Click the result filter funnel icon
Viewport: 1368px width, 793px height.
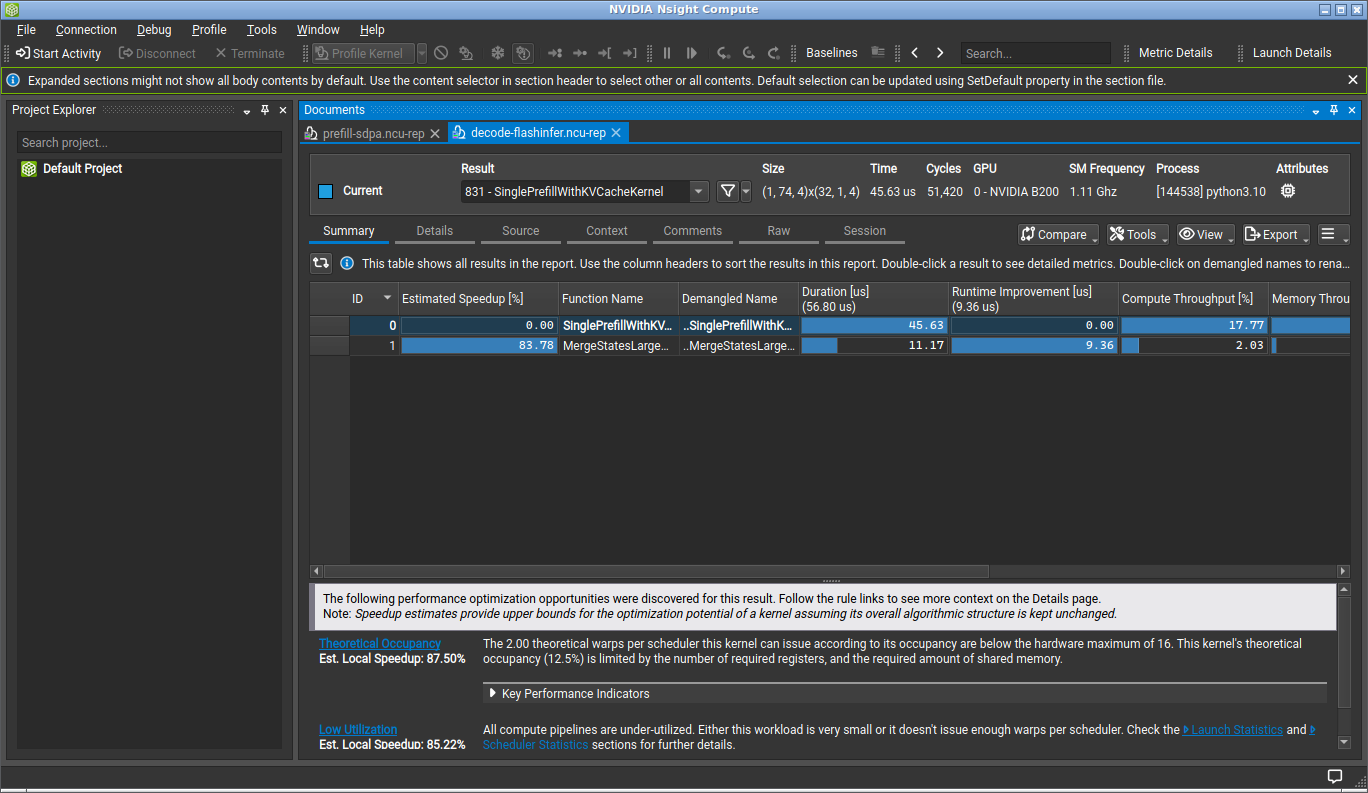pyautogui.click(x=727, y=191)
